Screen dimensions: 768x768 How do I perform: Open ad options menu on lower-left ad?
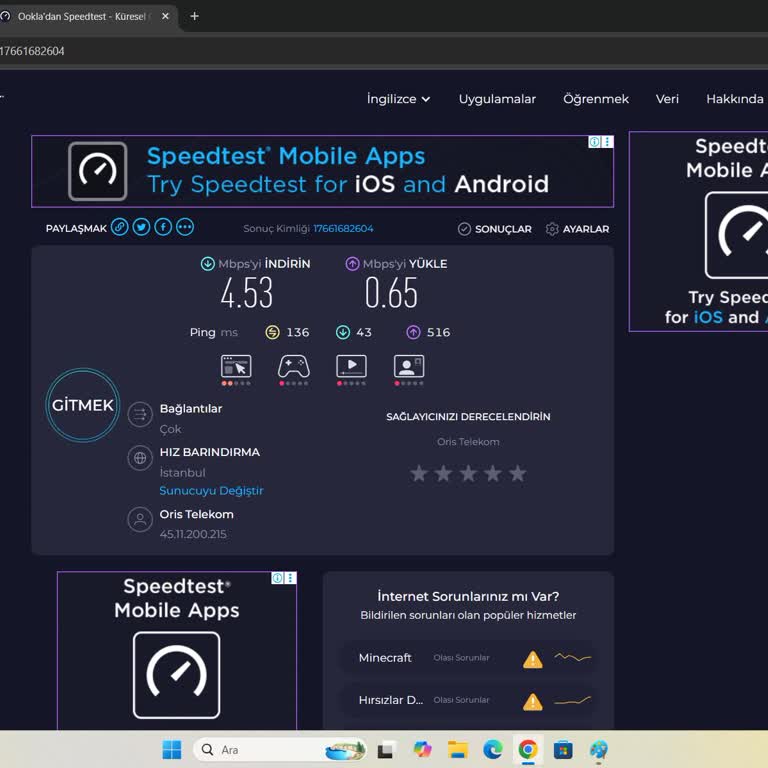290,578
